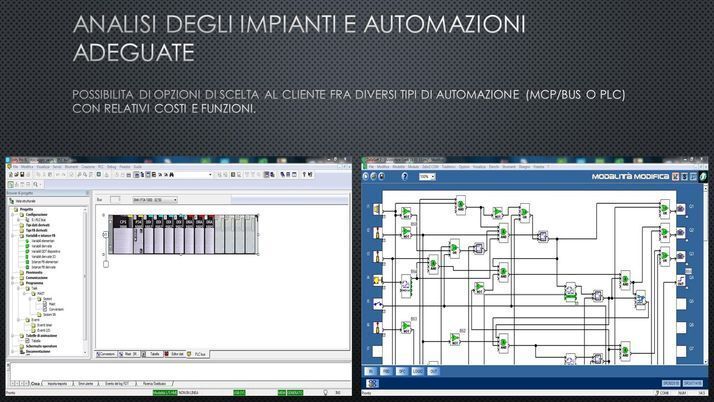The height and width of the screenshot is (402, 714).
Task: Click the question-mark help icon in right window
Action: (x=404, y=176)
